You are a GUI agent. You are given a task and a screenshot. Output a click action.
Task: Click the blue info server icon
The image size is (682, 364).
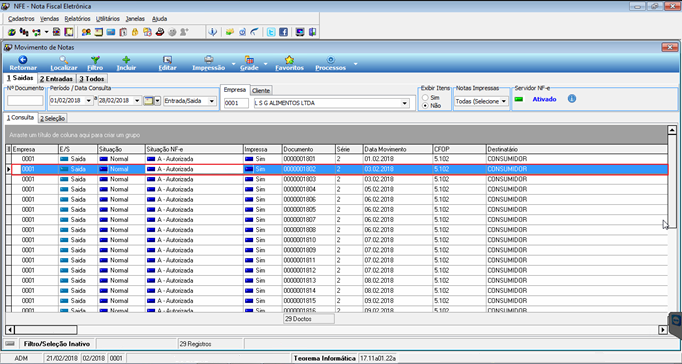point(572,99)
